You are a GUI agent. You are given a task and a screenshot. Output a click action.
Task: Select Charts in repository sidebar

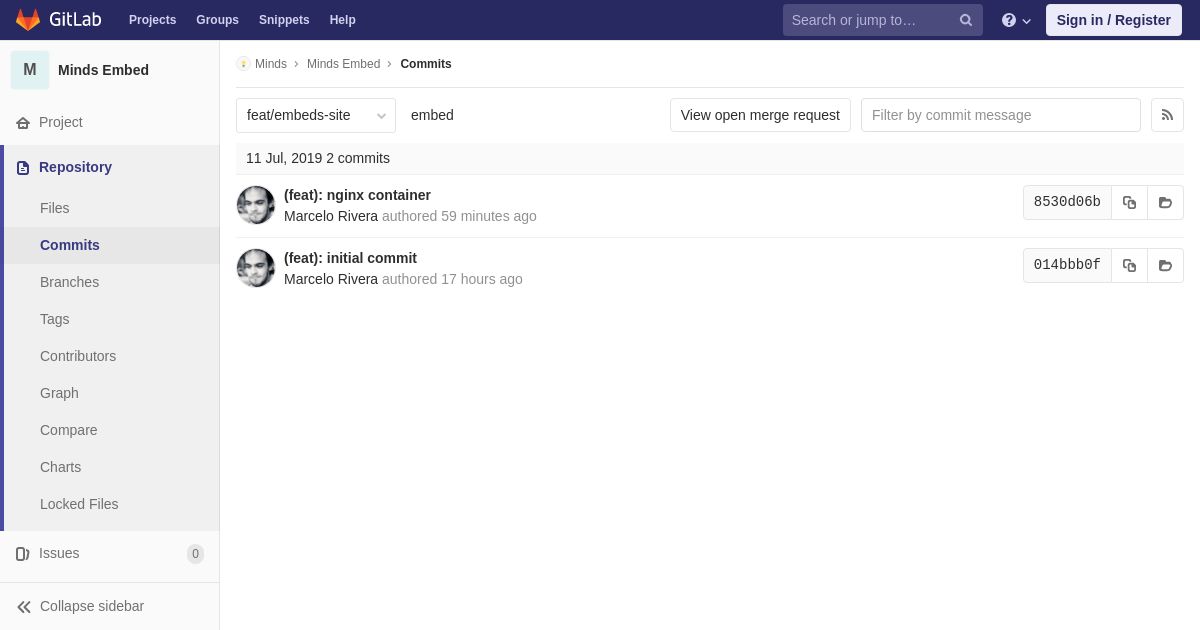click(x=60, y=467)
